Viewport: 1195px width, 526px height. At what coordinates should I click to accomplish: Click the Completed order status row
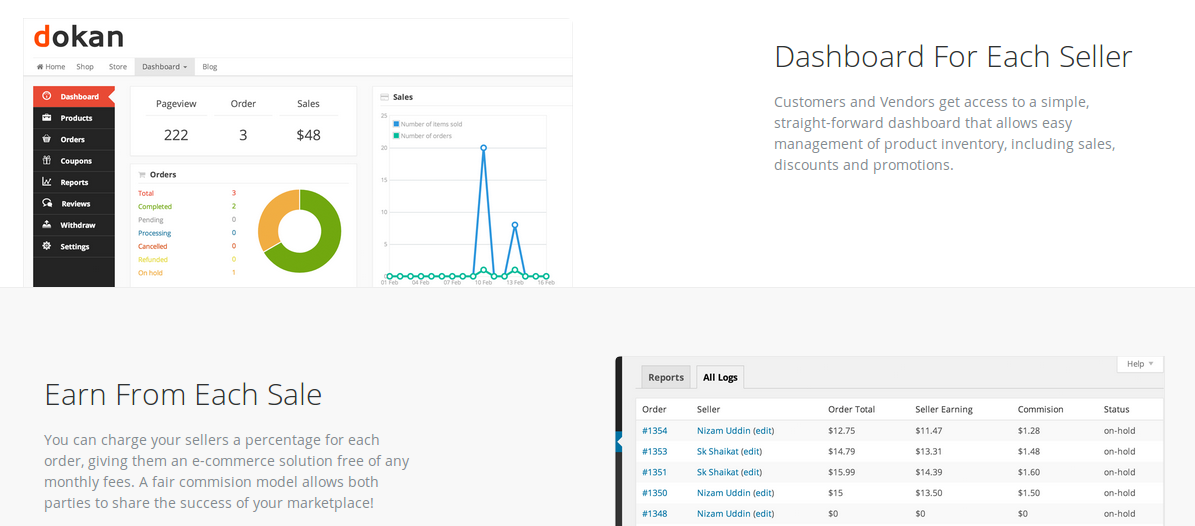187,207
